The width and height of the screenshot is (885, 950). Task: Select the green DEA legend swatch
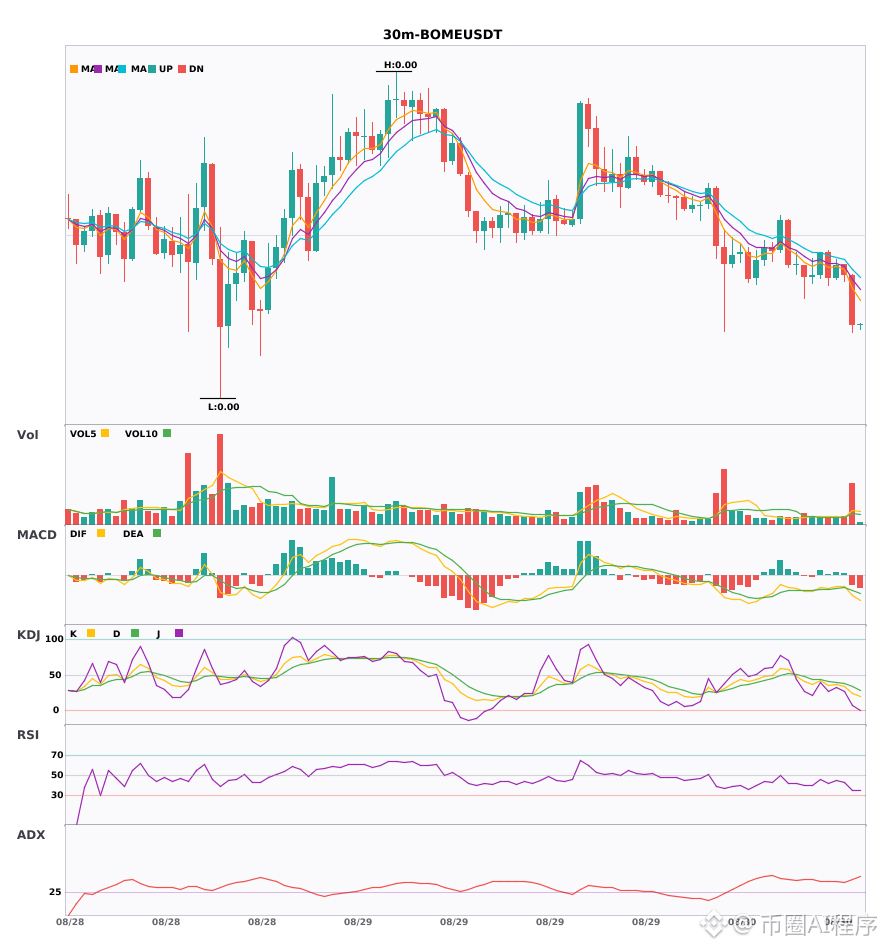click(x=157, y=533)
